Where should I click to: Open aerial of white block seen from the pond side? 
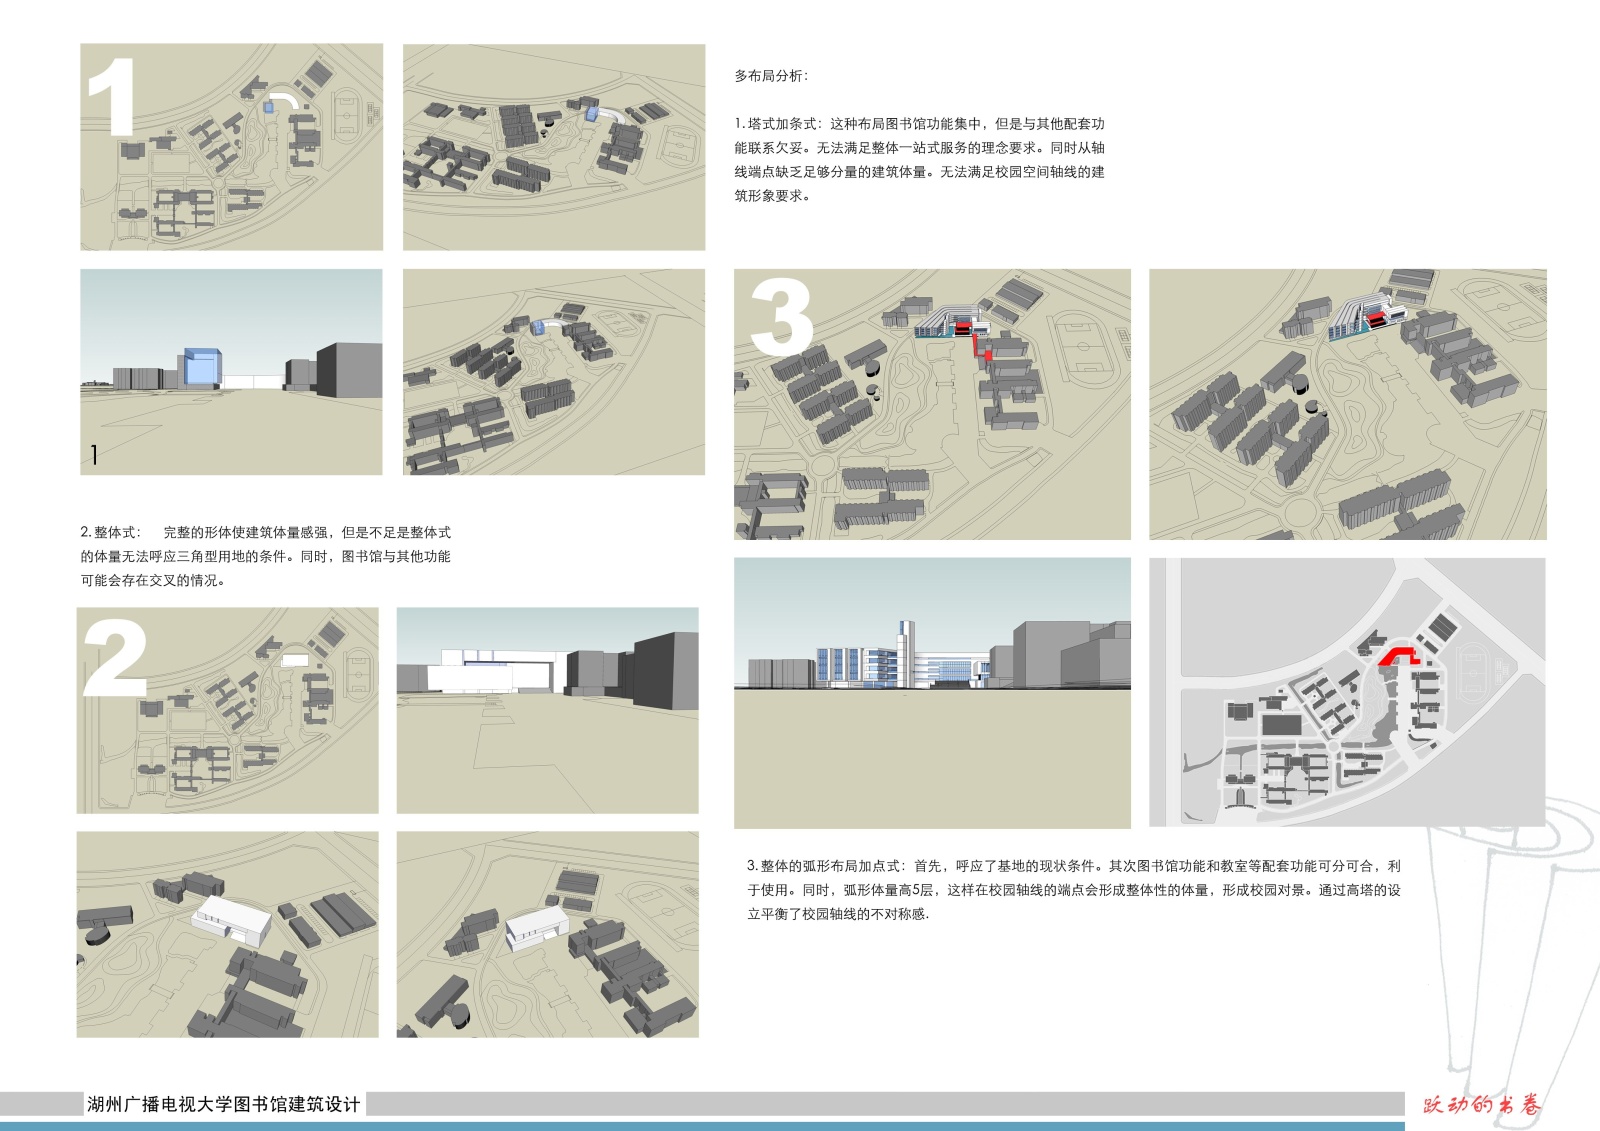click(x=548, y=934)
